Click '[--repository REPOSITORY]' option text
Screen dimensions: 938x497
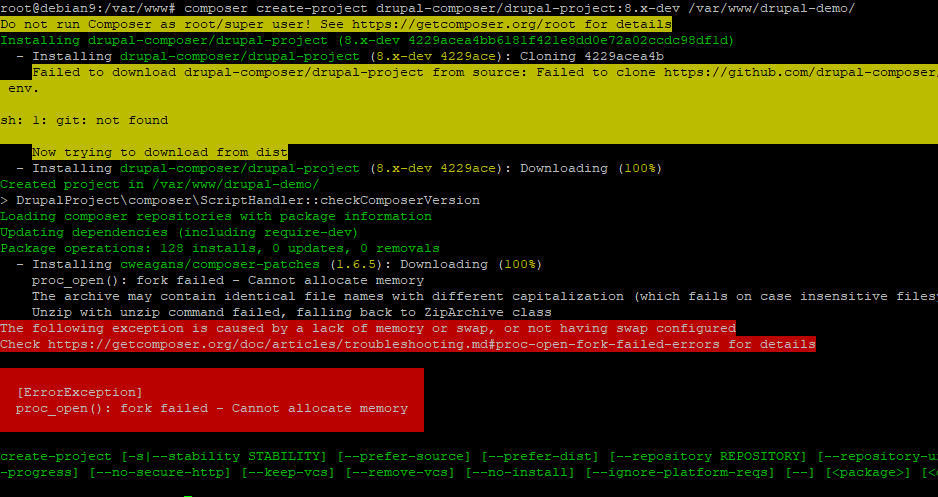[708, 456]
